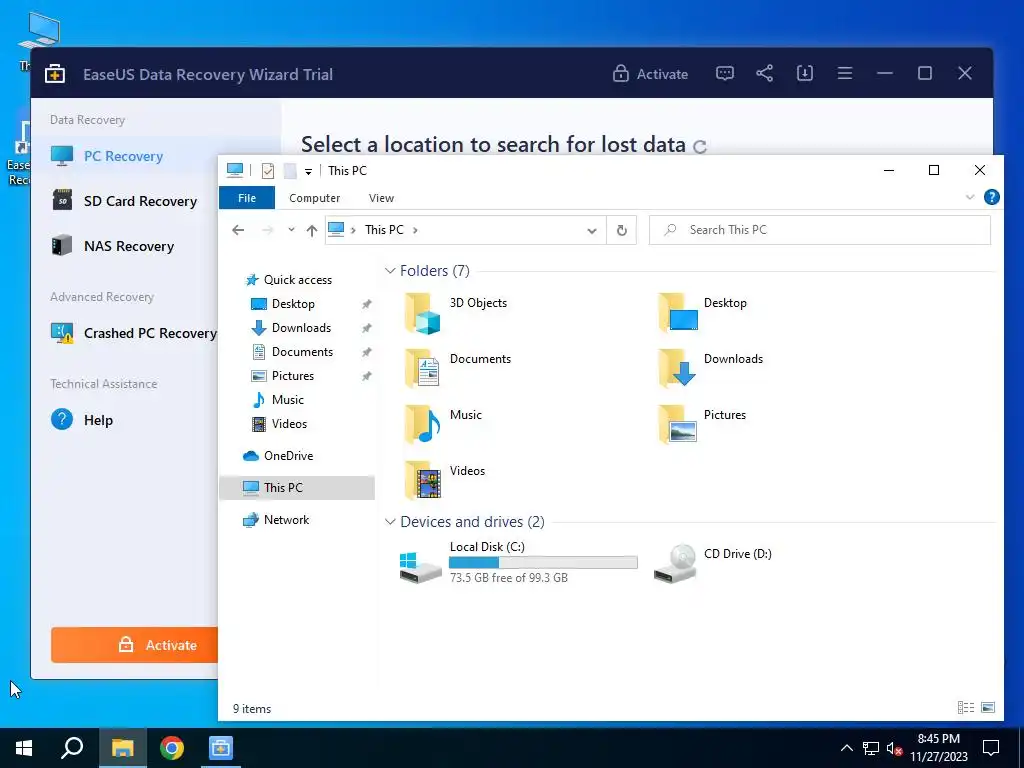
Task: Select NAS Recovery in EaseUS sidebar
Action: [x=113, y=246]
